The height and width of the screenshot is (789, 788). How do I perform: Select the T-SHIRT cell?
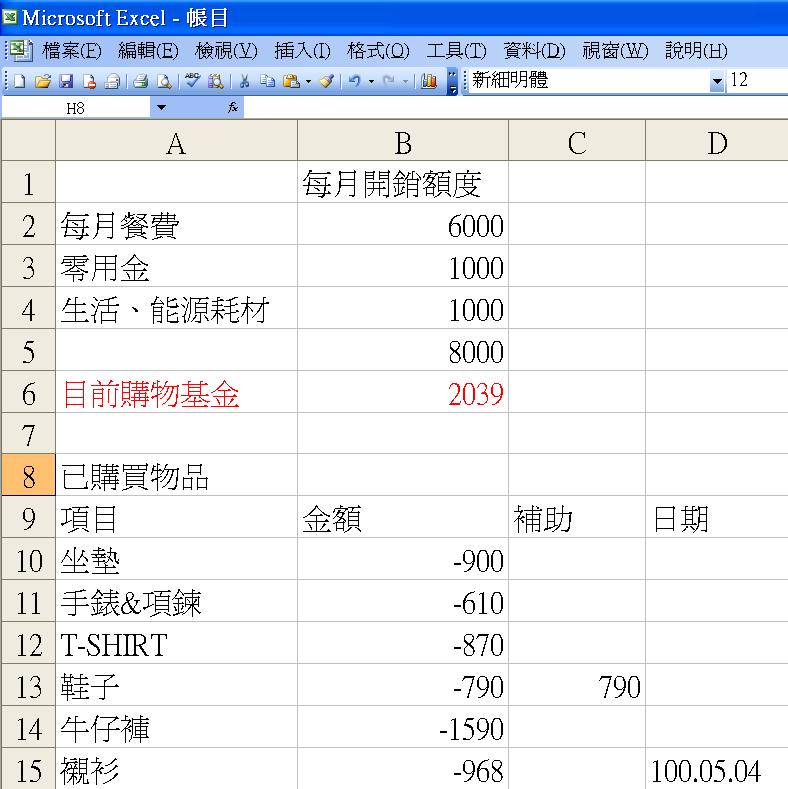click(176, 643)
